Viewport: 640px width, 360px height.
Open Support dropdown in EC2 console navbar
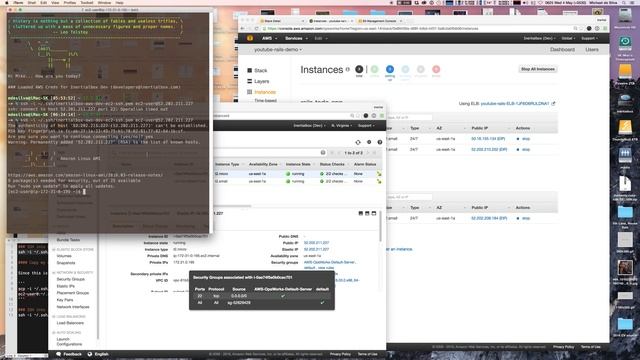(x=365, y=126)
